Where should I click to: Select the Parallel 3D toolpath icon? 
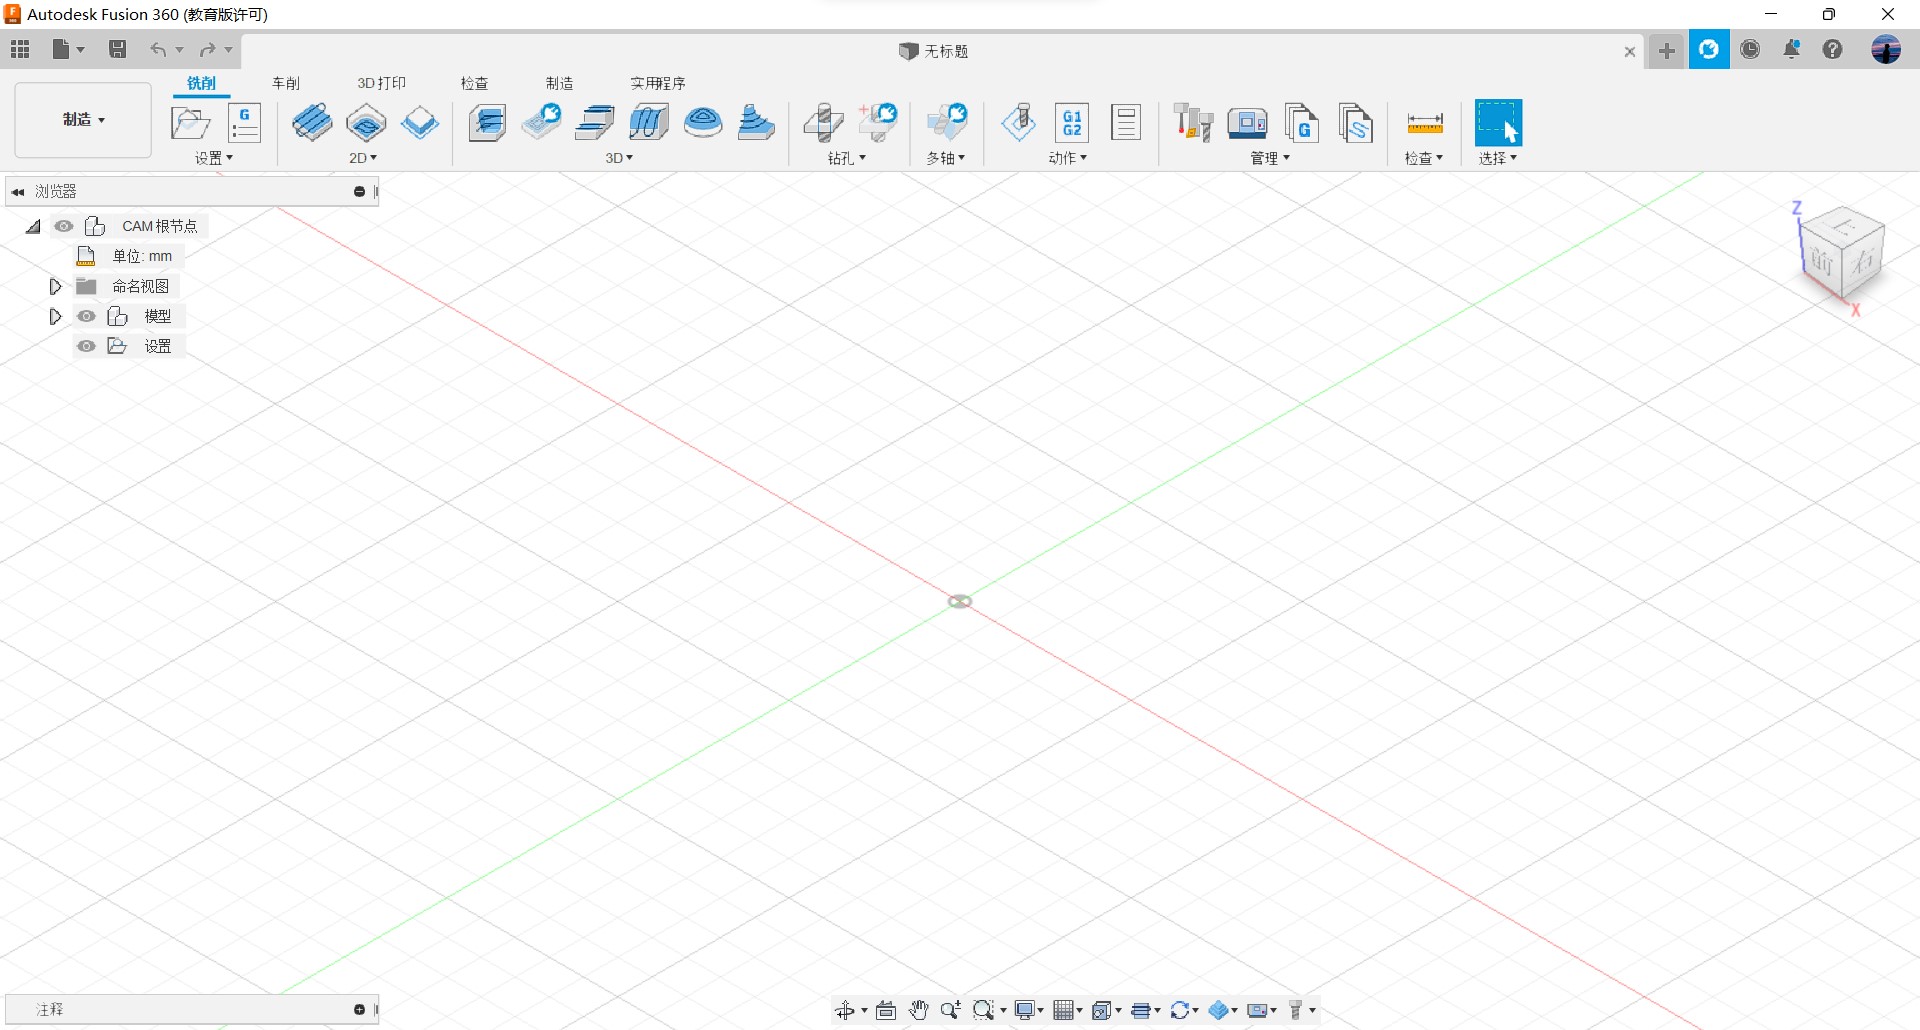click(x=595, y=123)
